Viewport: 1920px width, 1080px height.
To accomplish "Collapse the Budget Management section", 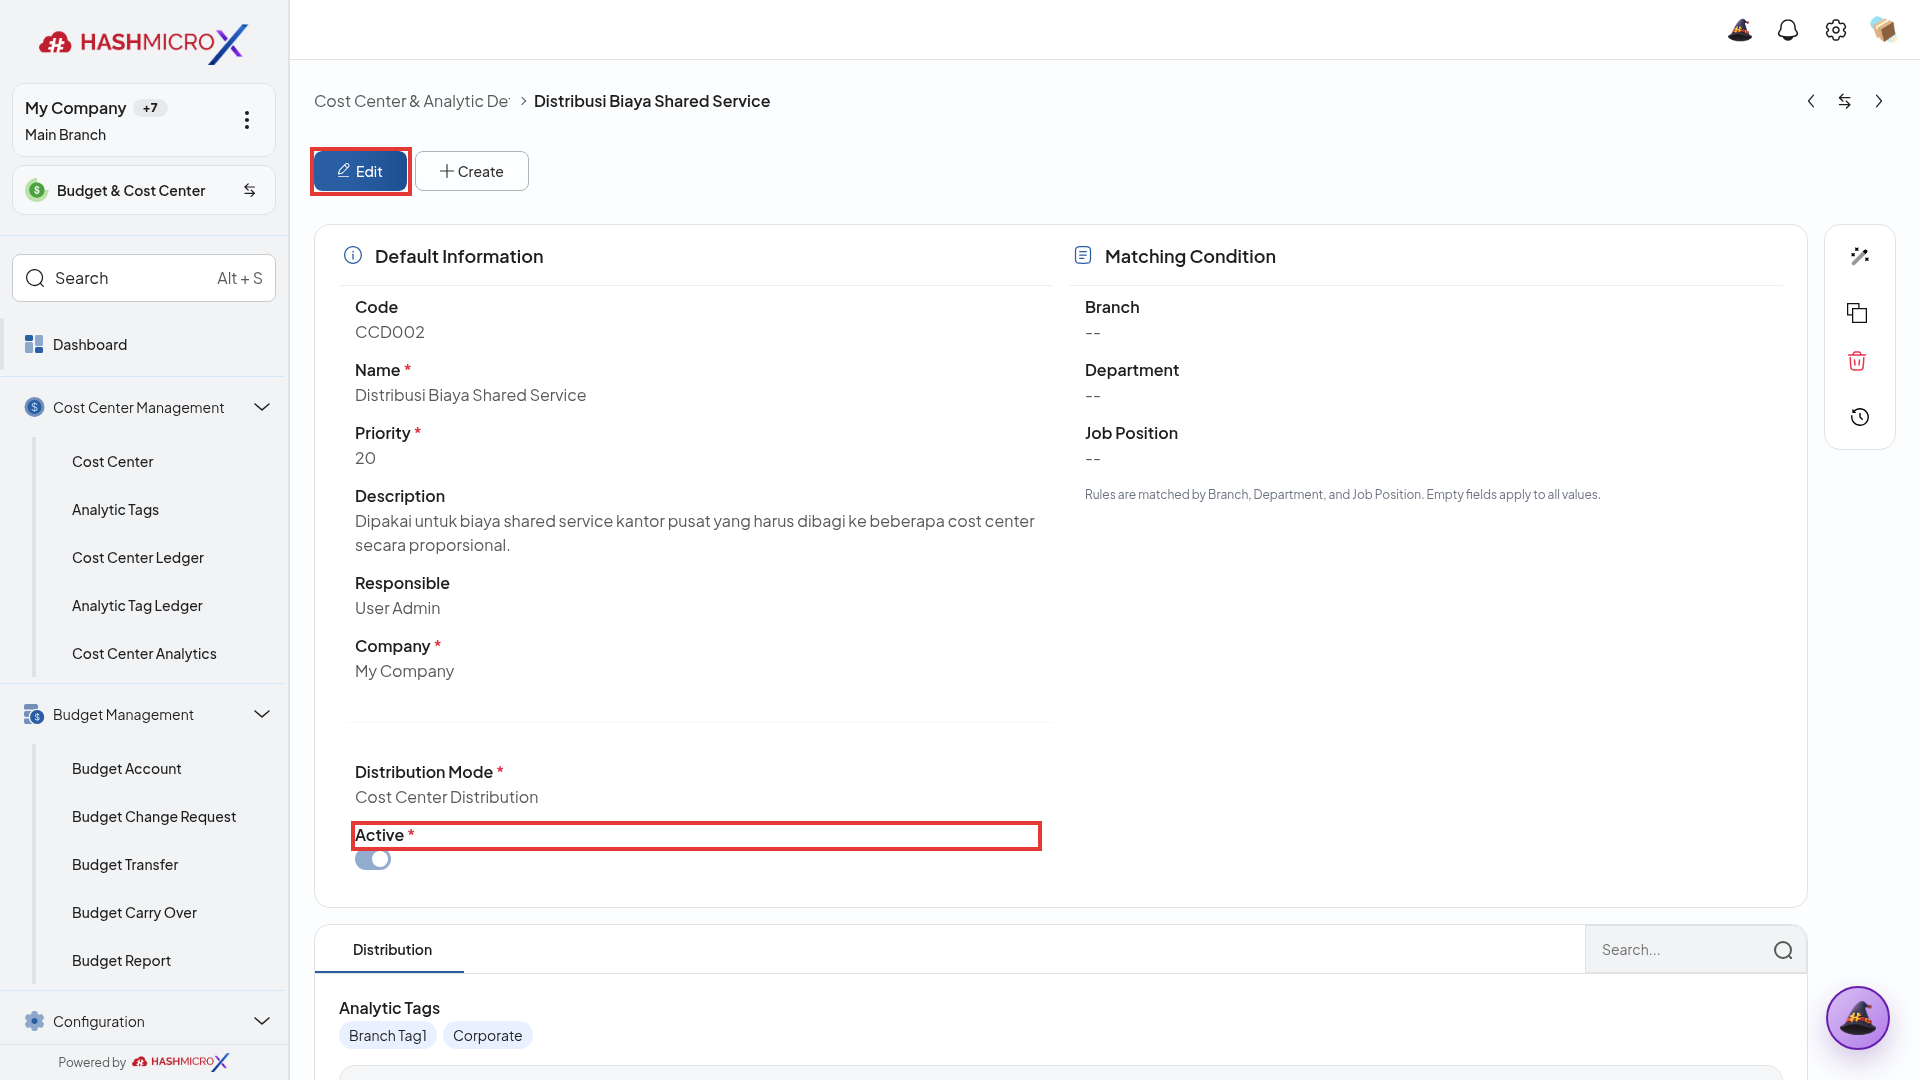I will [x=262, y=714].
